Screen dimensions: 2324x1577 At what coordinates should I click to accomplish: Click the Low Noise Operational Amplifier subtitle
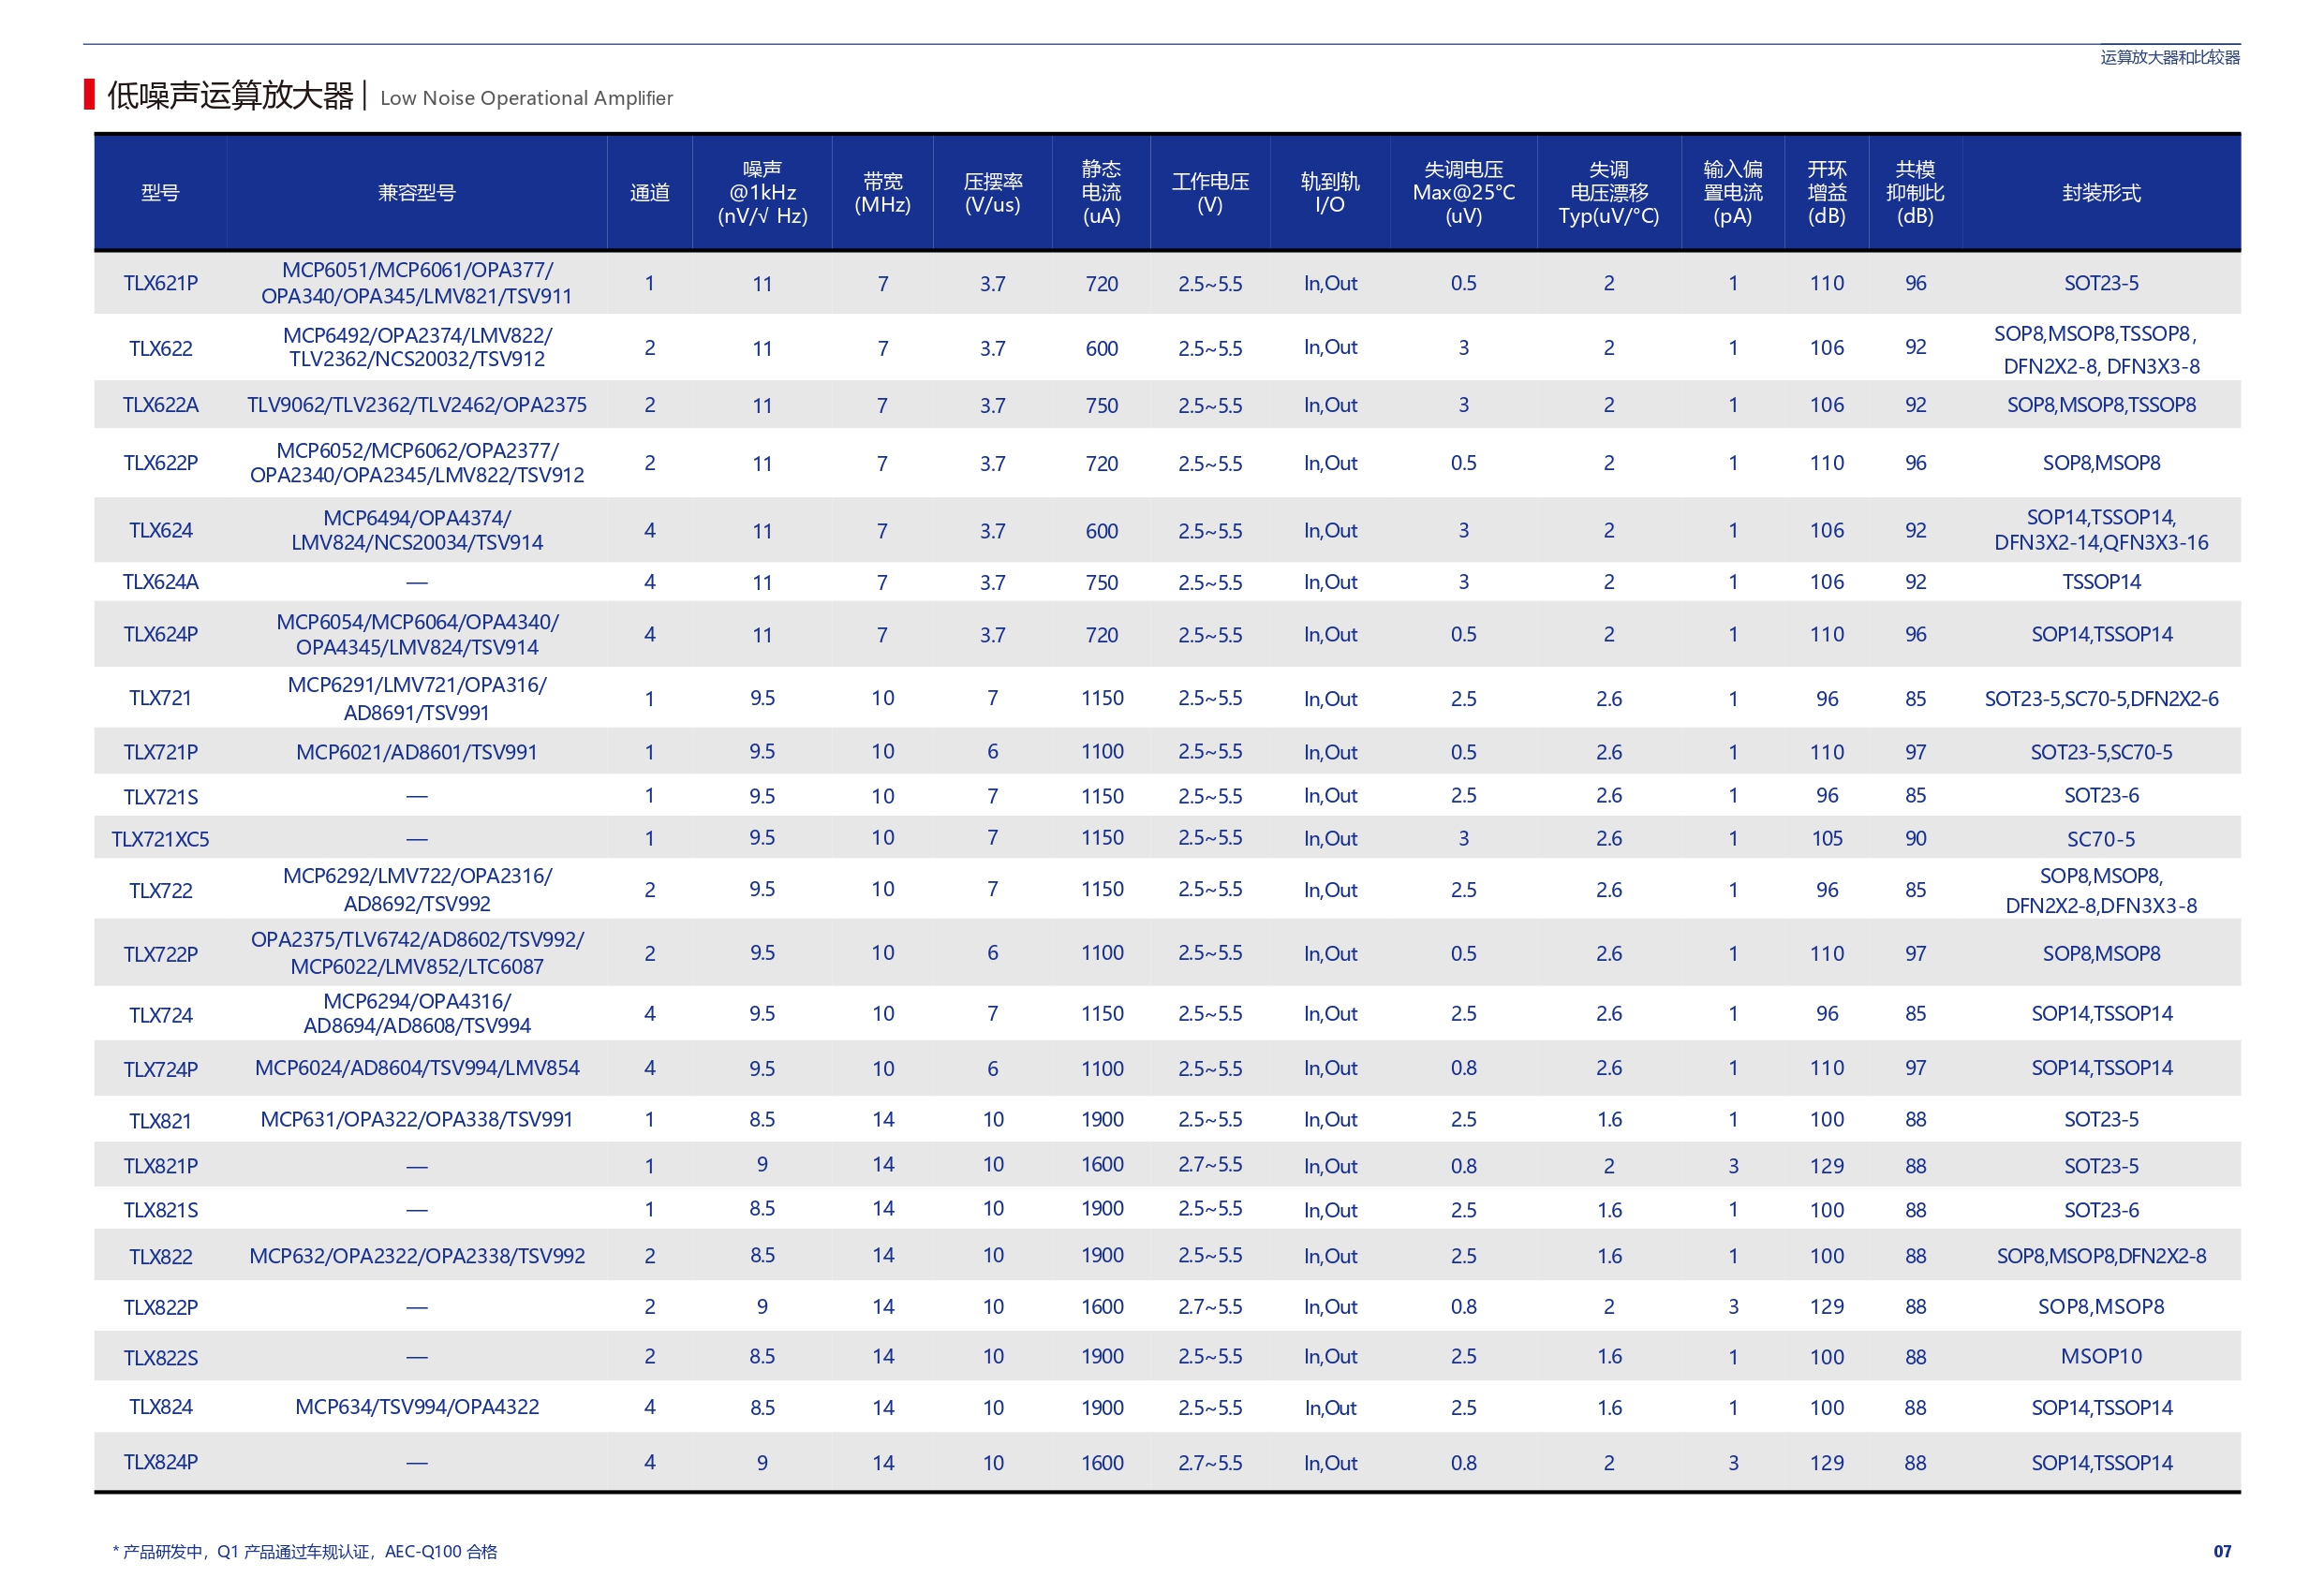pyautogui.click(x=526, y=98)
